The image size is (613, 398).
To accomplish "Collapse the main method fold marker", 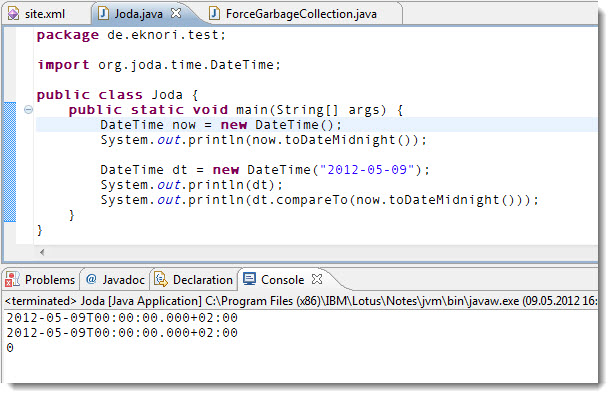I will 28,109.
